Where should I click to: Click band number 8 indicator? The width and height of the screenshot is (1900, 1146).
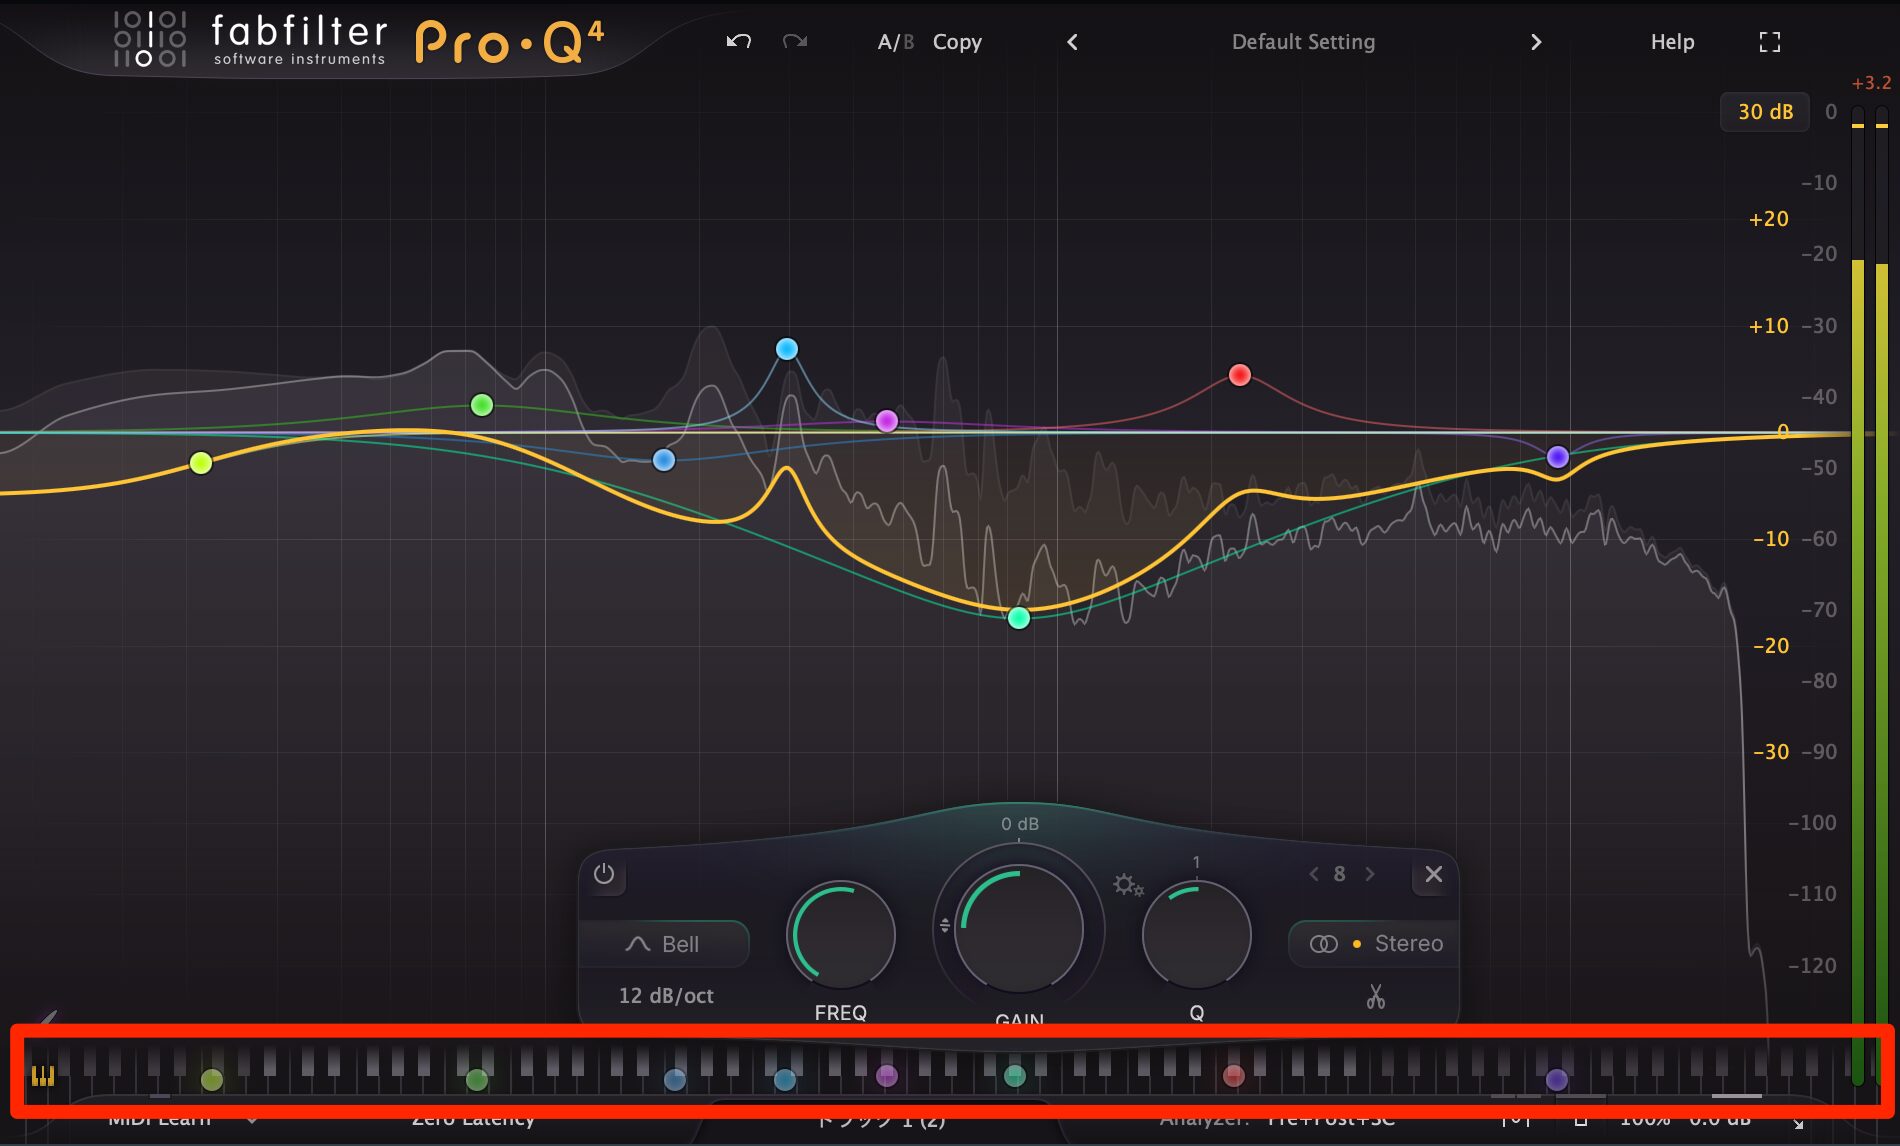pyautogui.click(x=1340, y=874)
